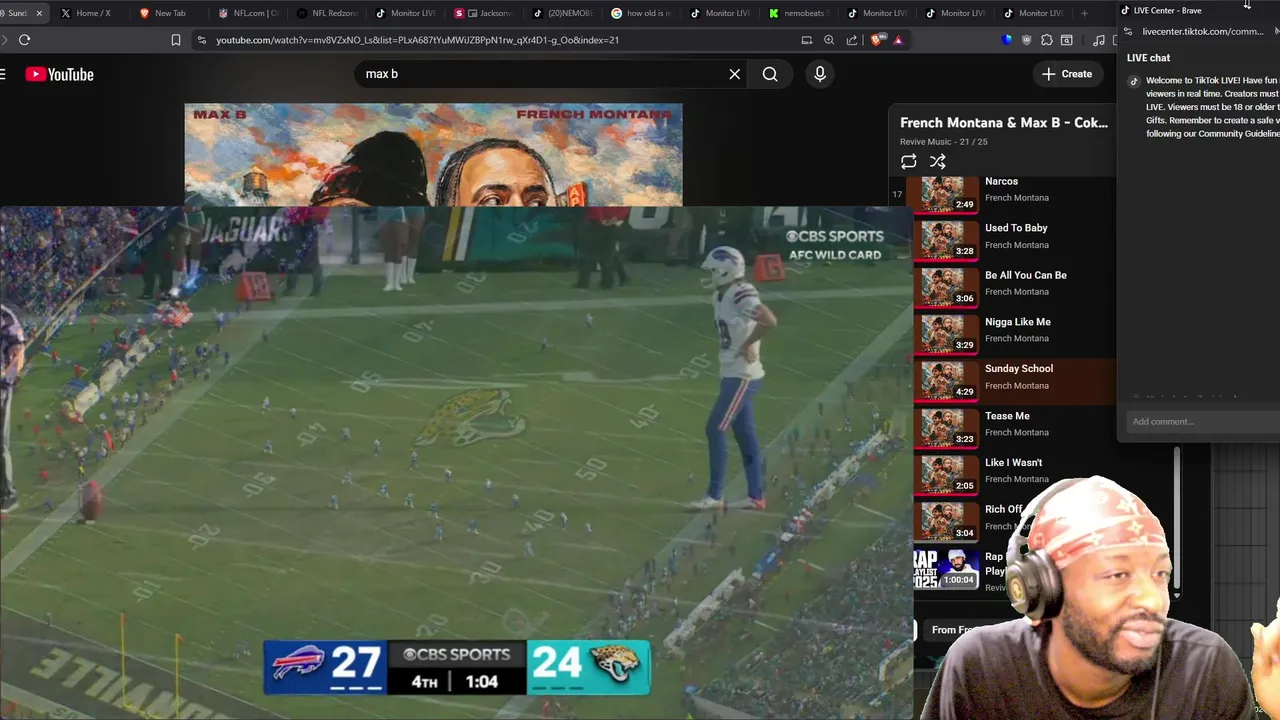
Task: Play Used To Baby from the playlist
Action: click(1015, 239)
